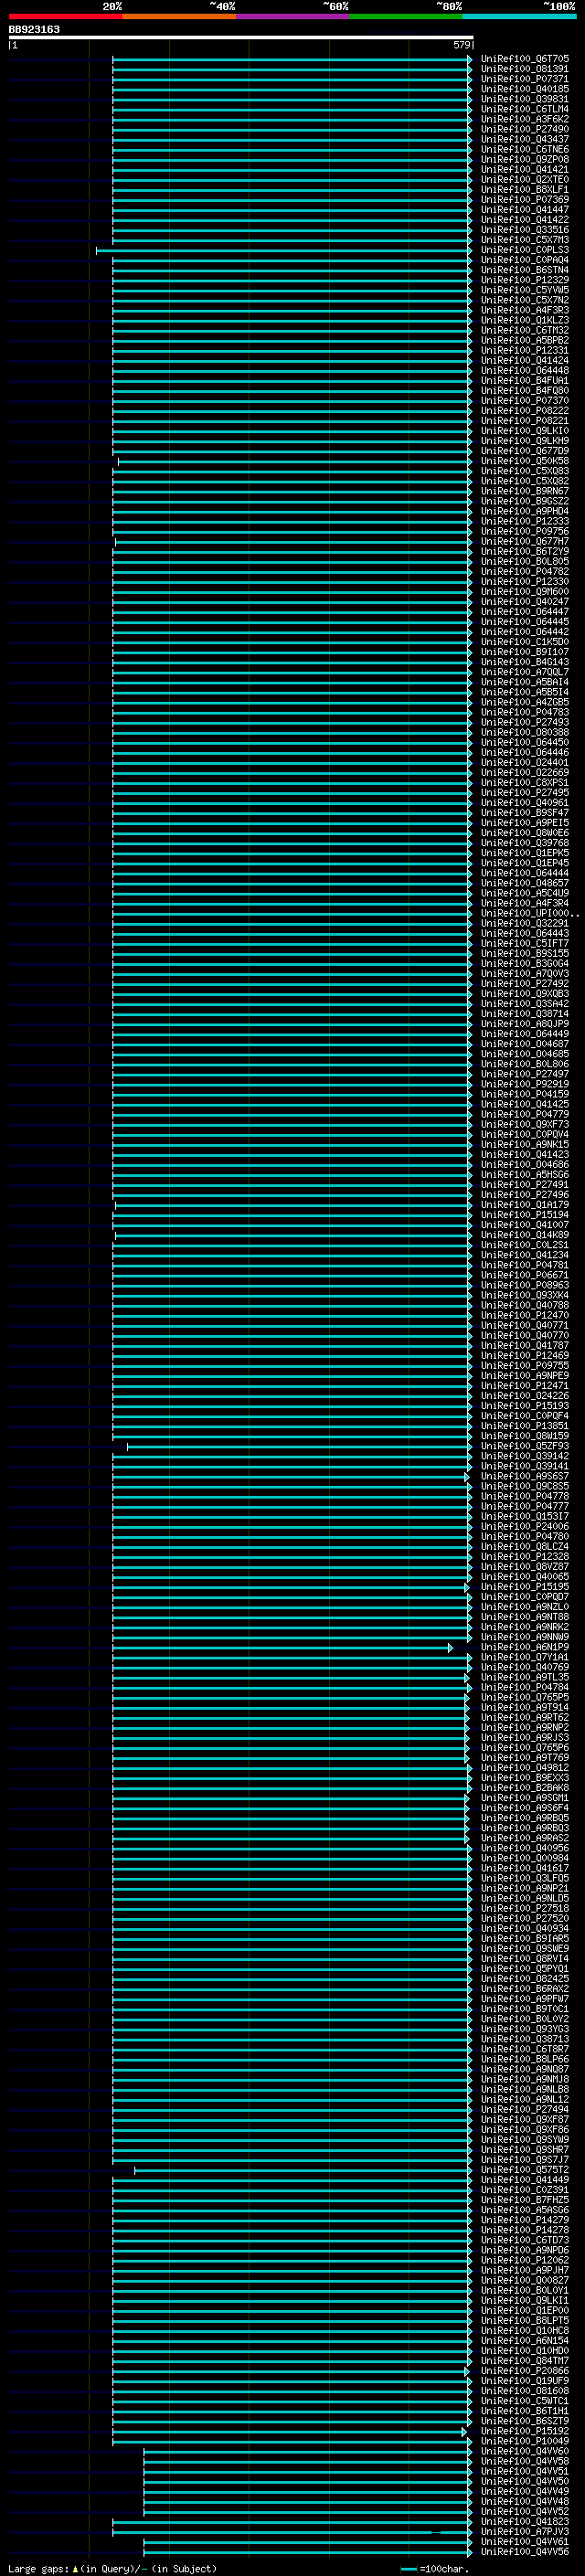The image size is (585, 2576).
Task: Click the green ~80% identity legend segment
Action: [406, 16]
